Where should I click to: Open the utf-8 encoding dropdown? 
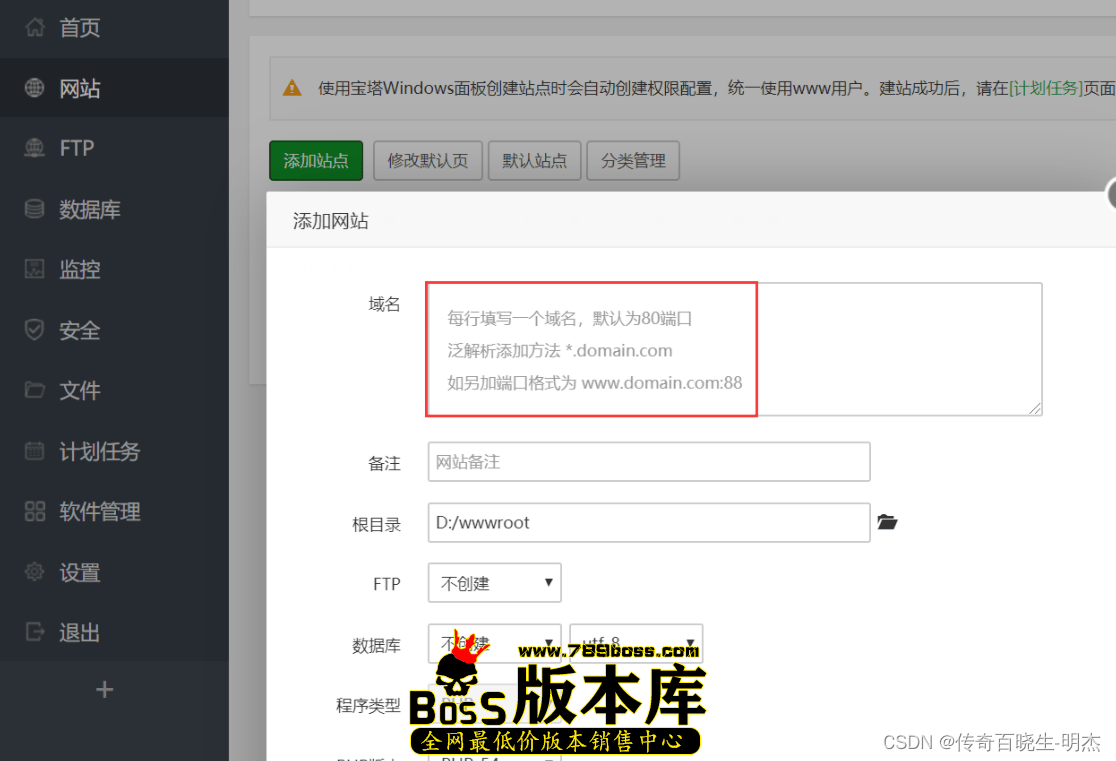click(x=636, y=643)
